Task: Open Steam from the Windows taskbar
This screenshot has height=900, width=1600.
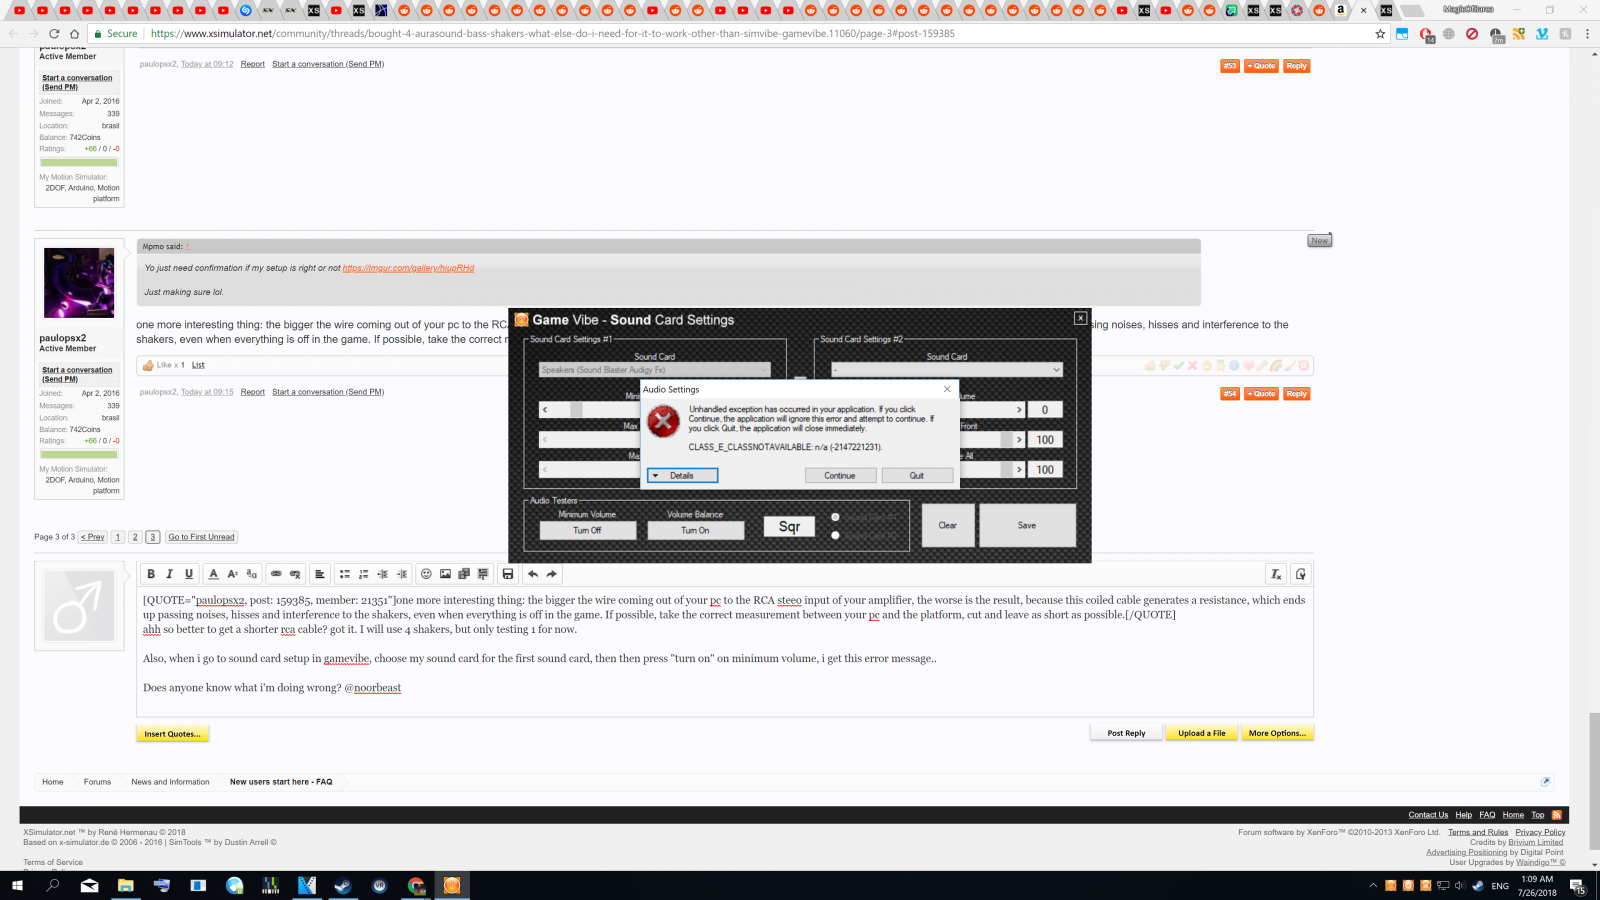Action: coord(343,885)
